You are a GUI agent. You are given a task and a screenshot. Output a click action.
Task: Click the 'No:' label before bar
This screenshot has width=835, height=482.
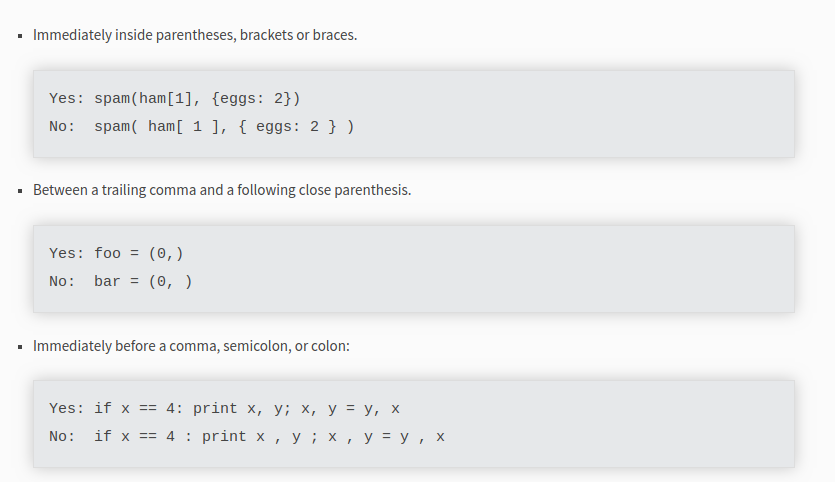point(62,282)
